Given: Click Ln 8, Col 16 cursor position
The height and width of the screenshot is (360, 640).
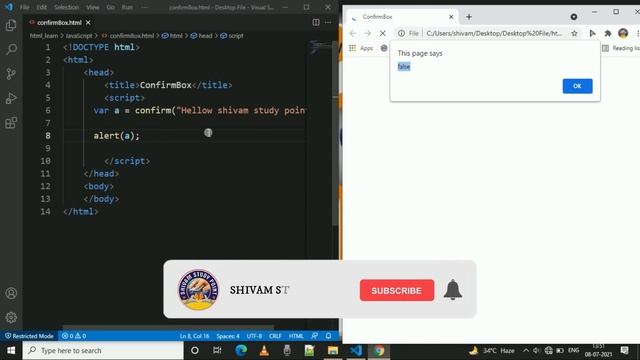Looking at the screenshot, I should [194, 336].
